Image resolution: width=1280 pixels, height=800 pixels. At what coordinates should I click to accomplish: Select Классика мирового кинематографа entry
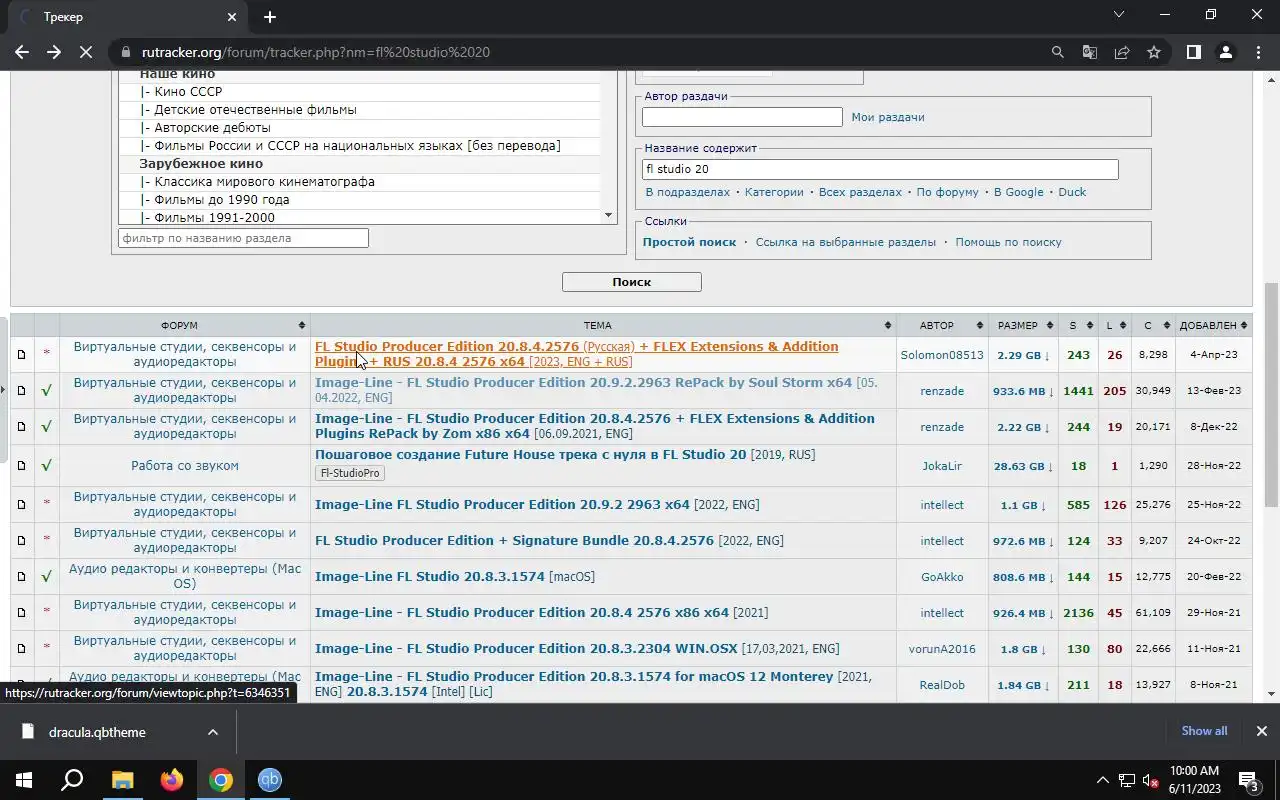[360, 182]
